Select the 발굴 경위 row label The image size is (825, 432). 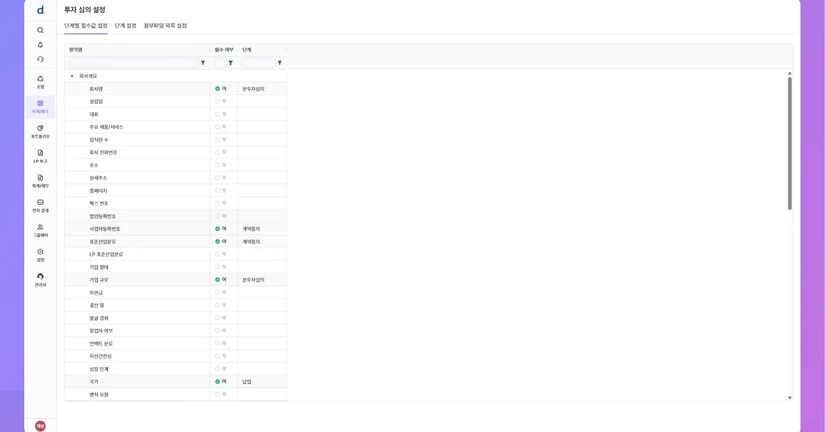(98, 318)
